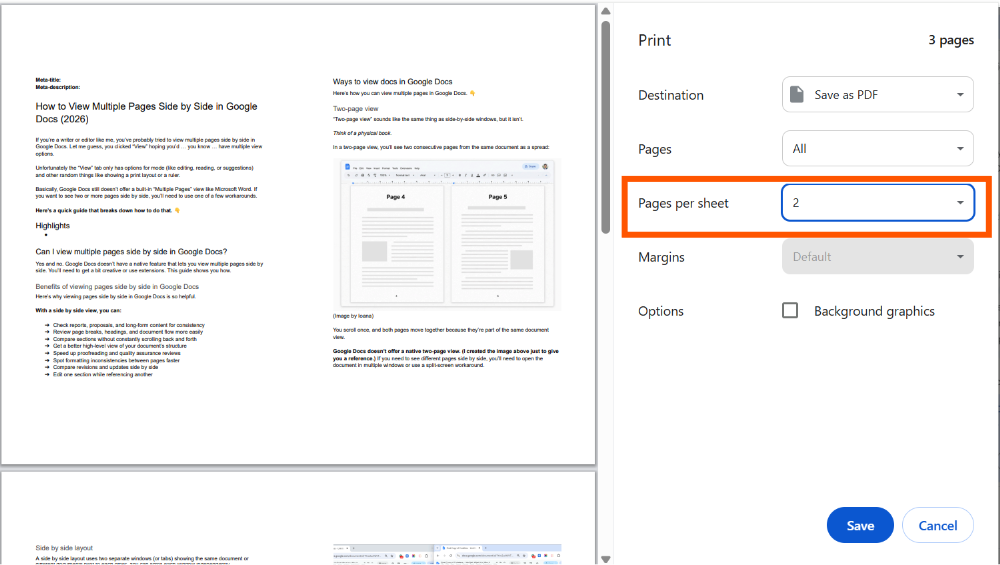Click the second print preview page
Viewport: 1000px width, 565px height.
(x=298, y=518)
